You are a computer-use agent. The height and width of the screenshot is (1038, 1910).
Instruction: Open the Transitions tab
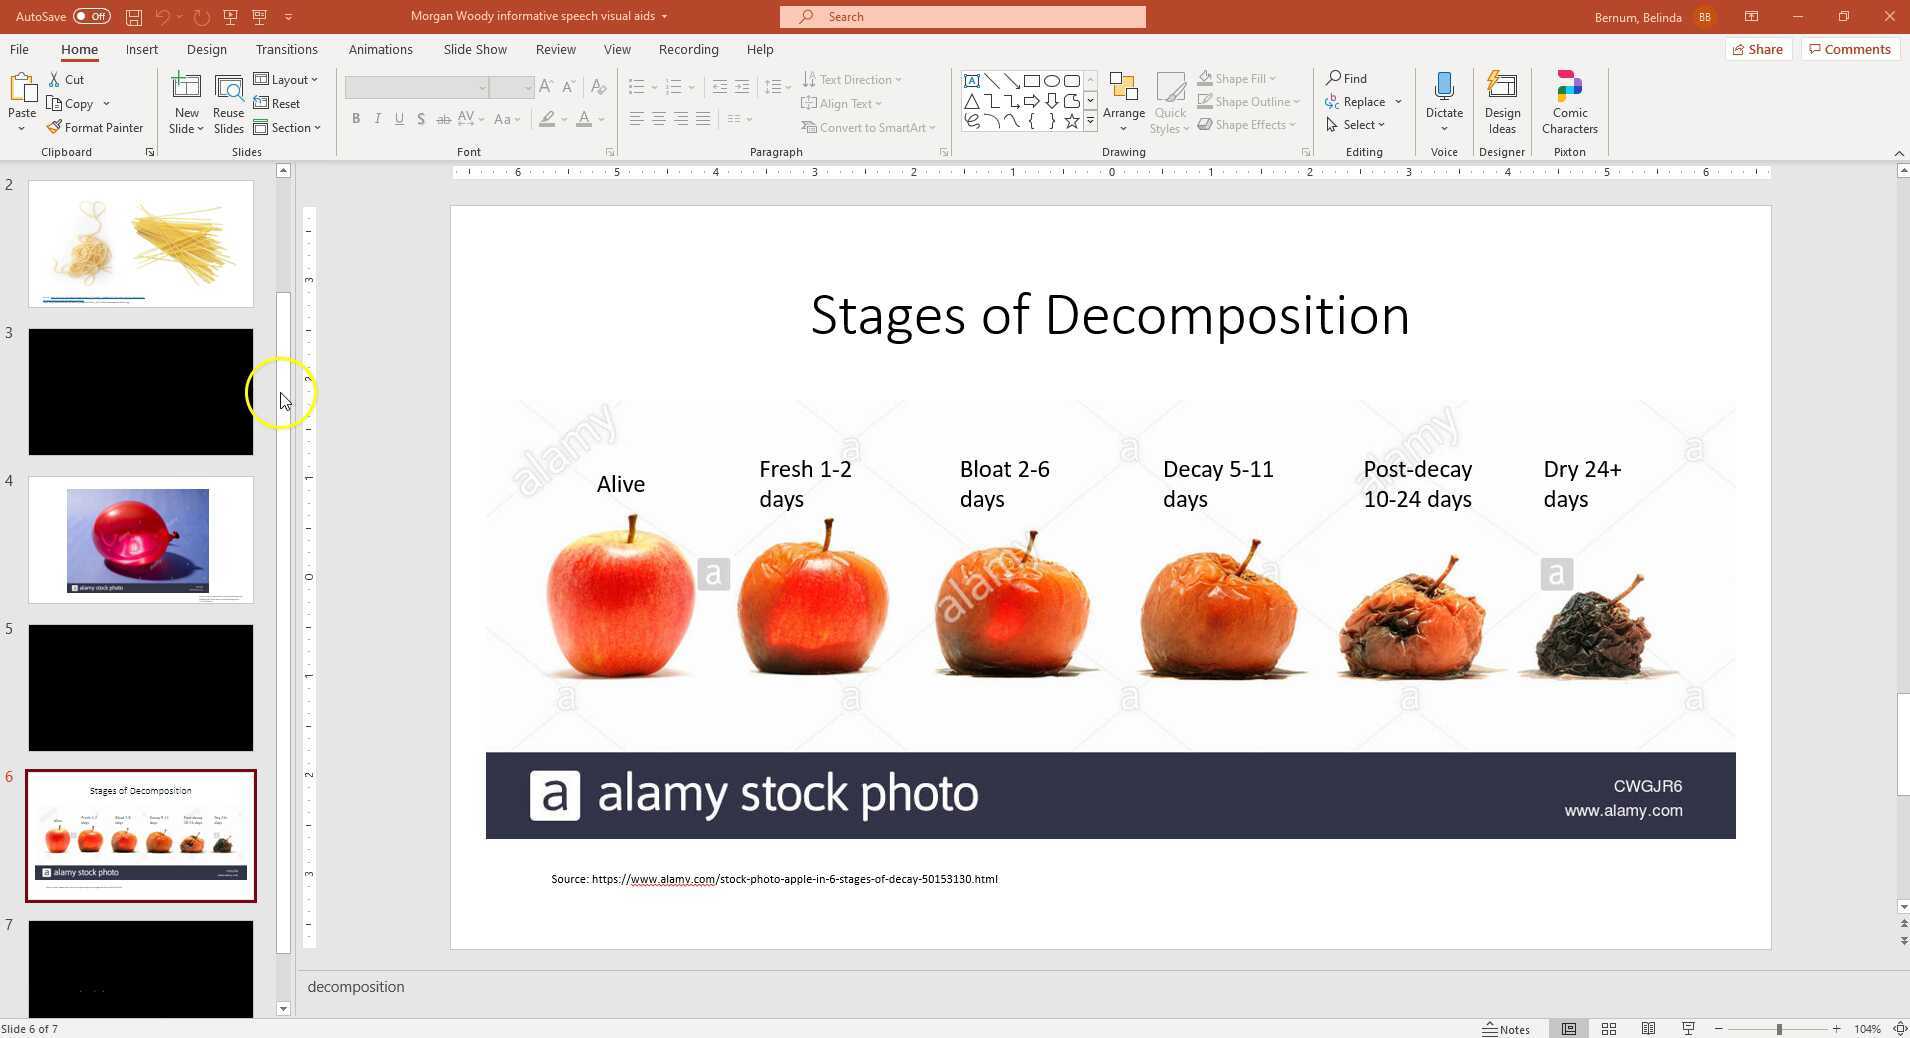point(286,49)
